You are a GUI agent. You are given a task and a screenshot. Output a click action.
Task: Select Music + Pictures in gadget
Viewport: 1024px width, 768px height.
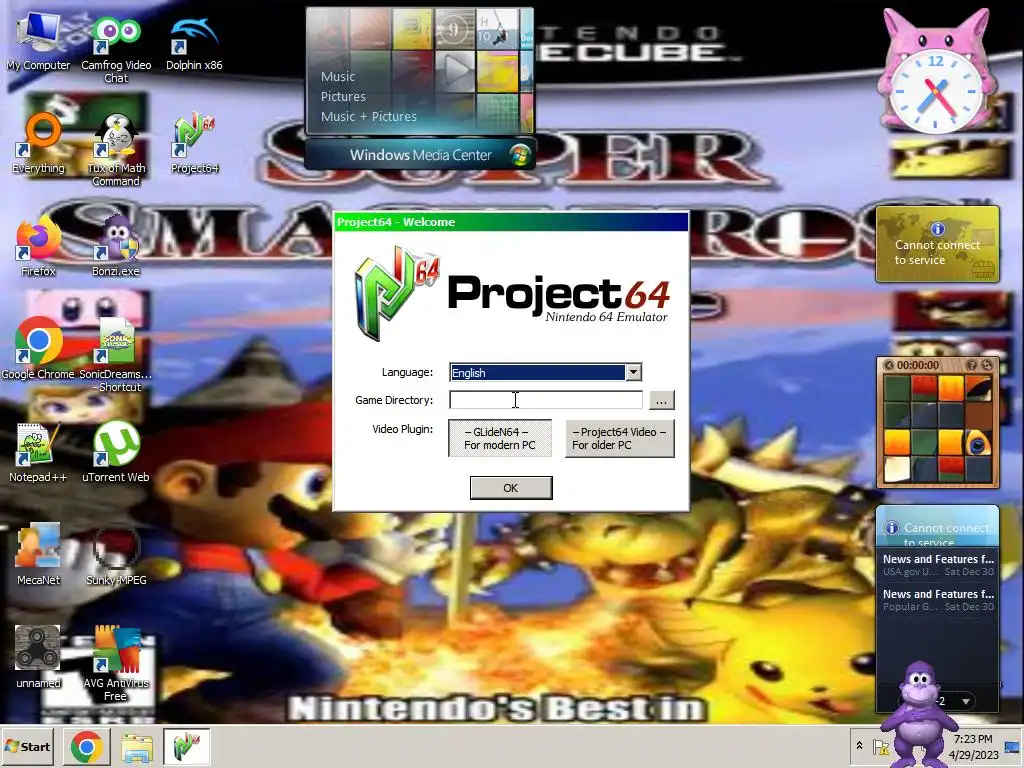pyautogui.click(x=368, y=116)
